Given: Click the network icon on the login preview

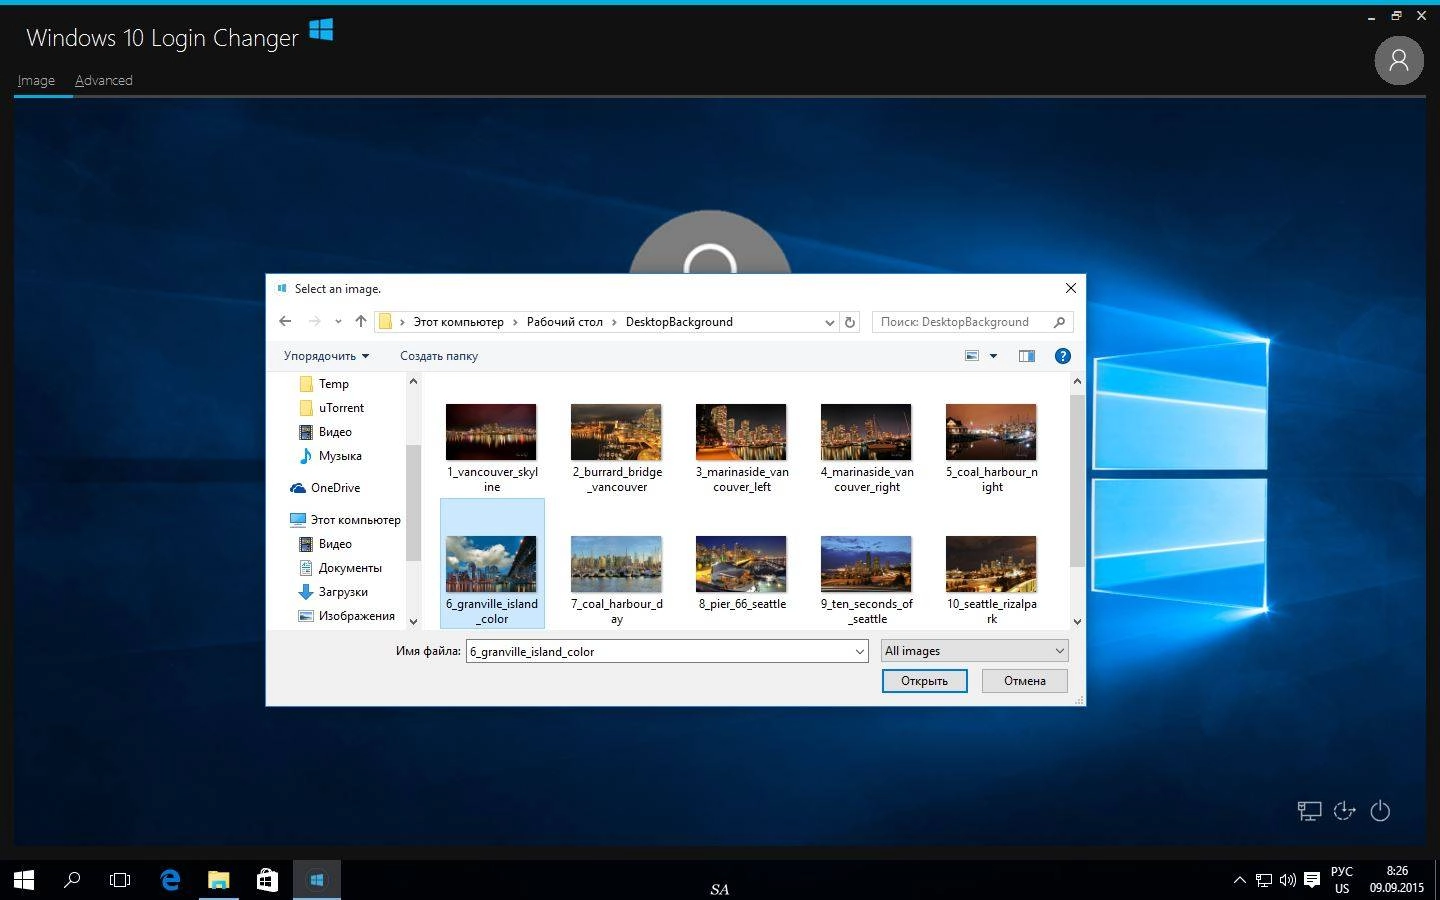Looking at the screenshot, I should [1309, 811].
